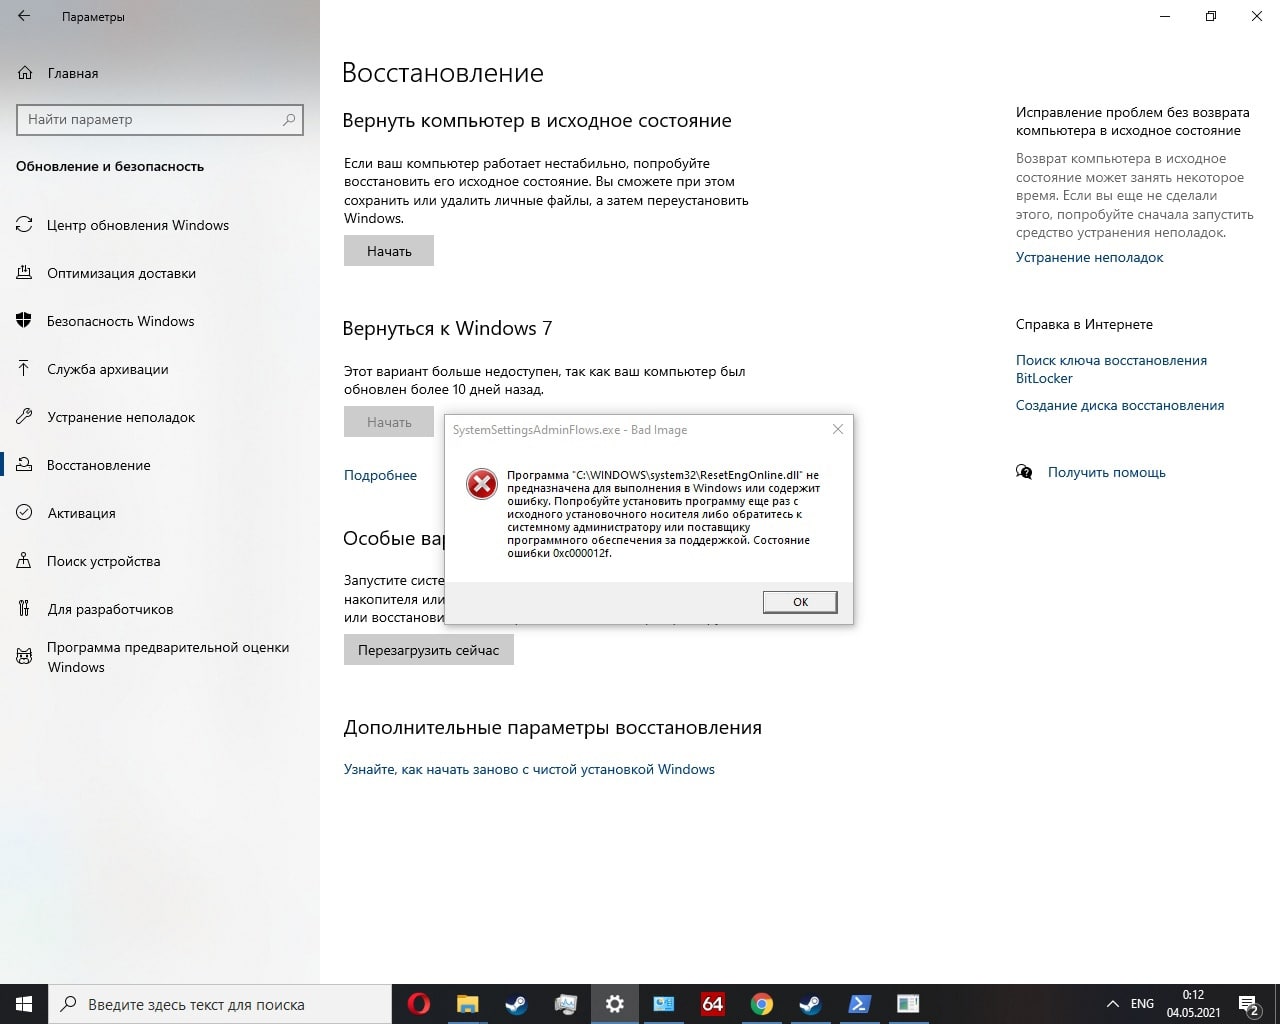This screenshot has width=1280, height=1024.
Task: Open Устранение неполадок link on right
Action: [x=1089, y=257]
